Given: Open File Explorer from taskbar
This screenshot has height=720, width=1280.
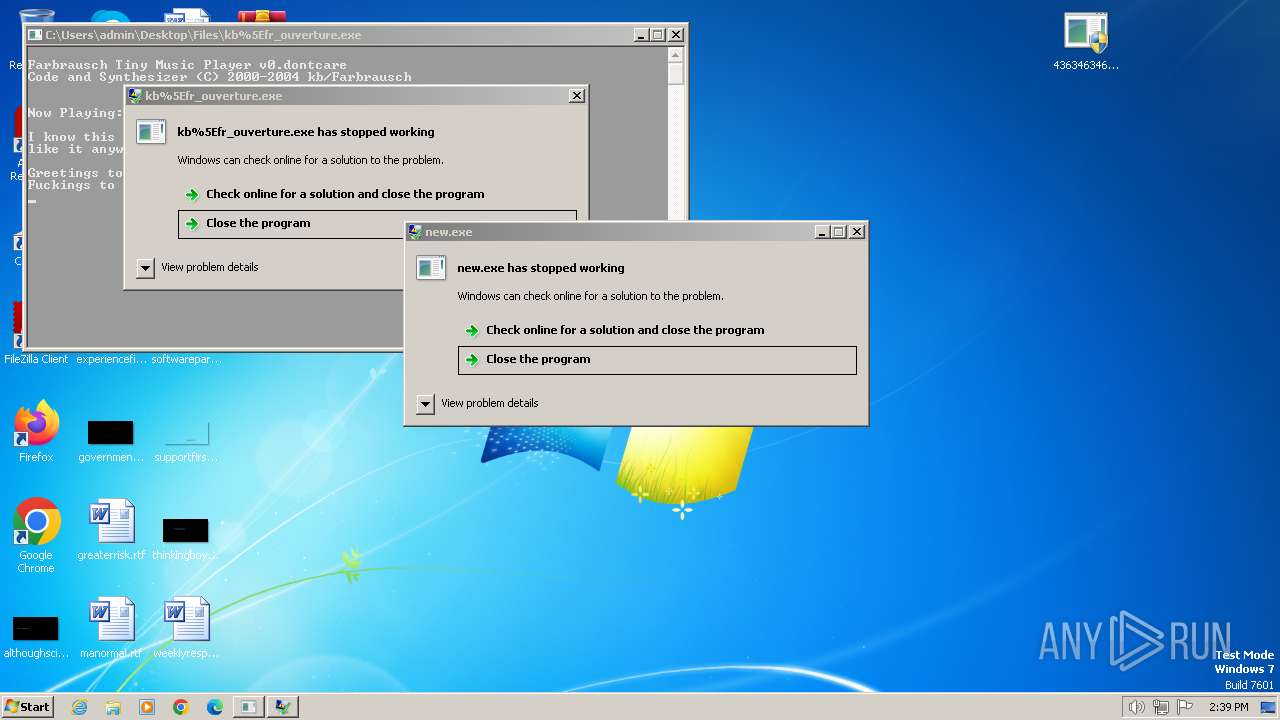Looking at the screenshot, I should pos(113,707).
